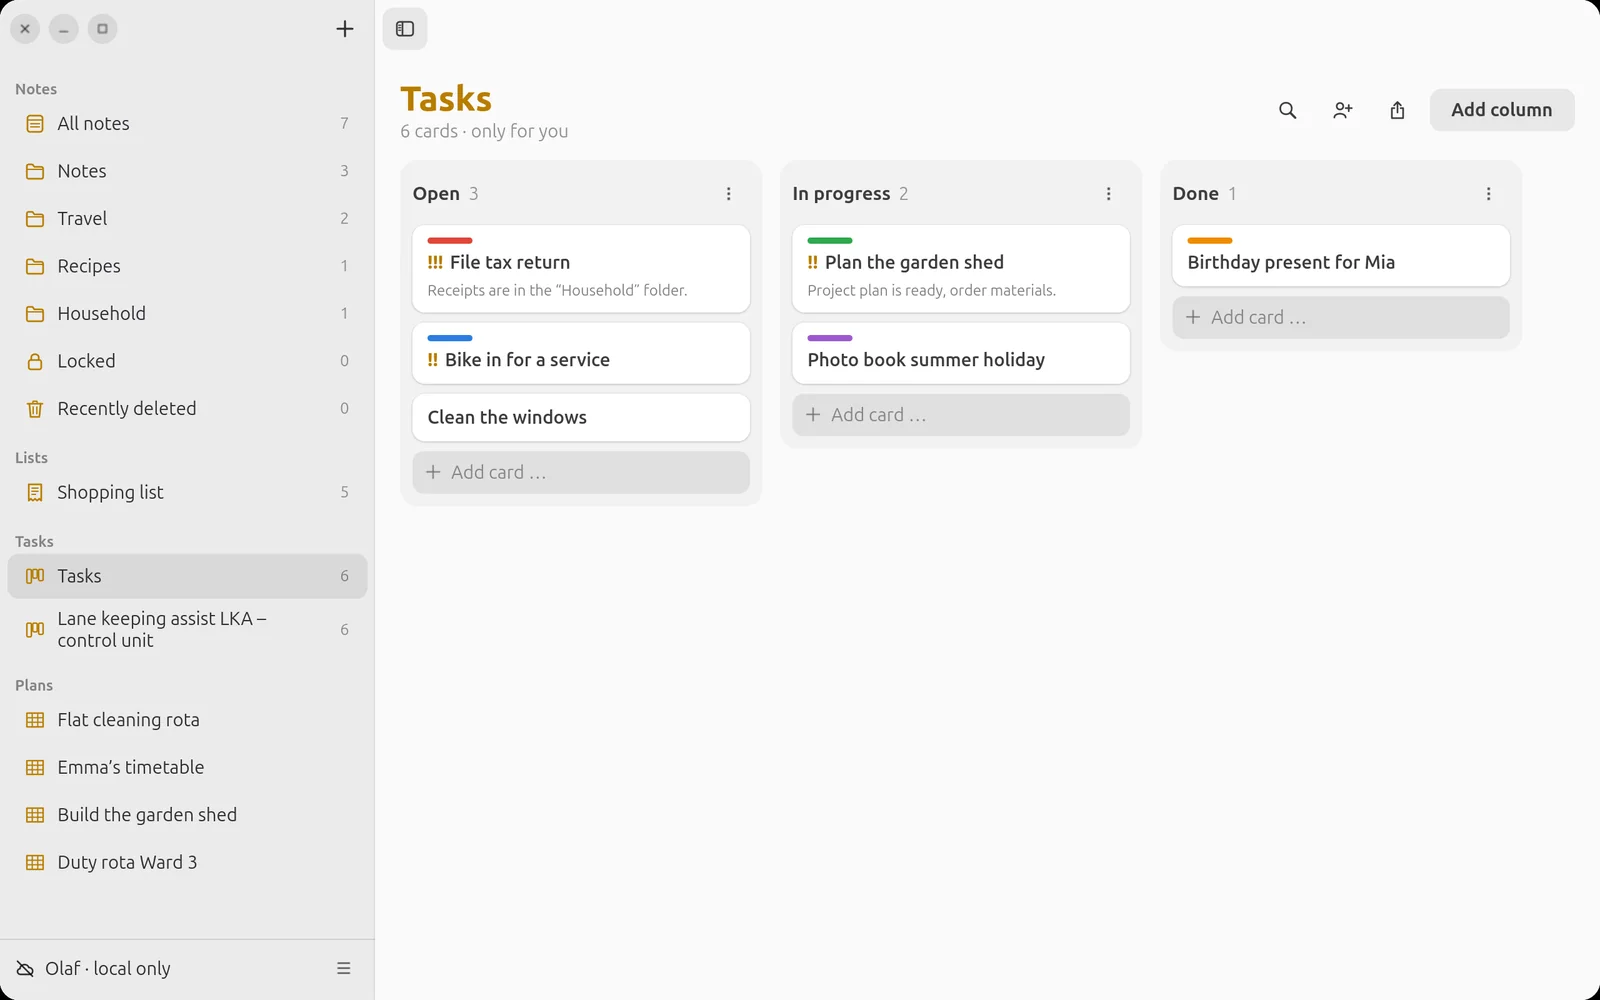Open the Photo book summer holiday card
1600x1000 pixels.
pyautogui.click(x=961, y=353)
